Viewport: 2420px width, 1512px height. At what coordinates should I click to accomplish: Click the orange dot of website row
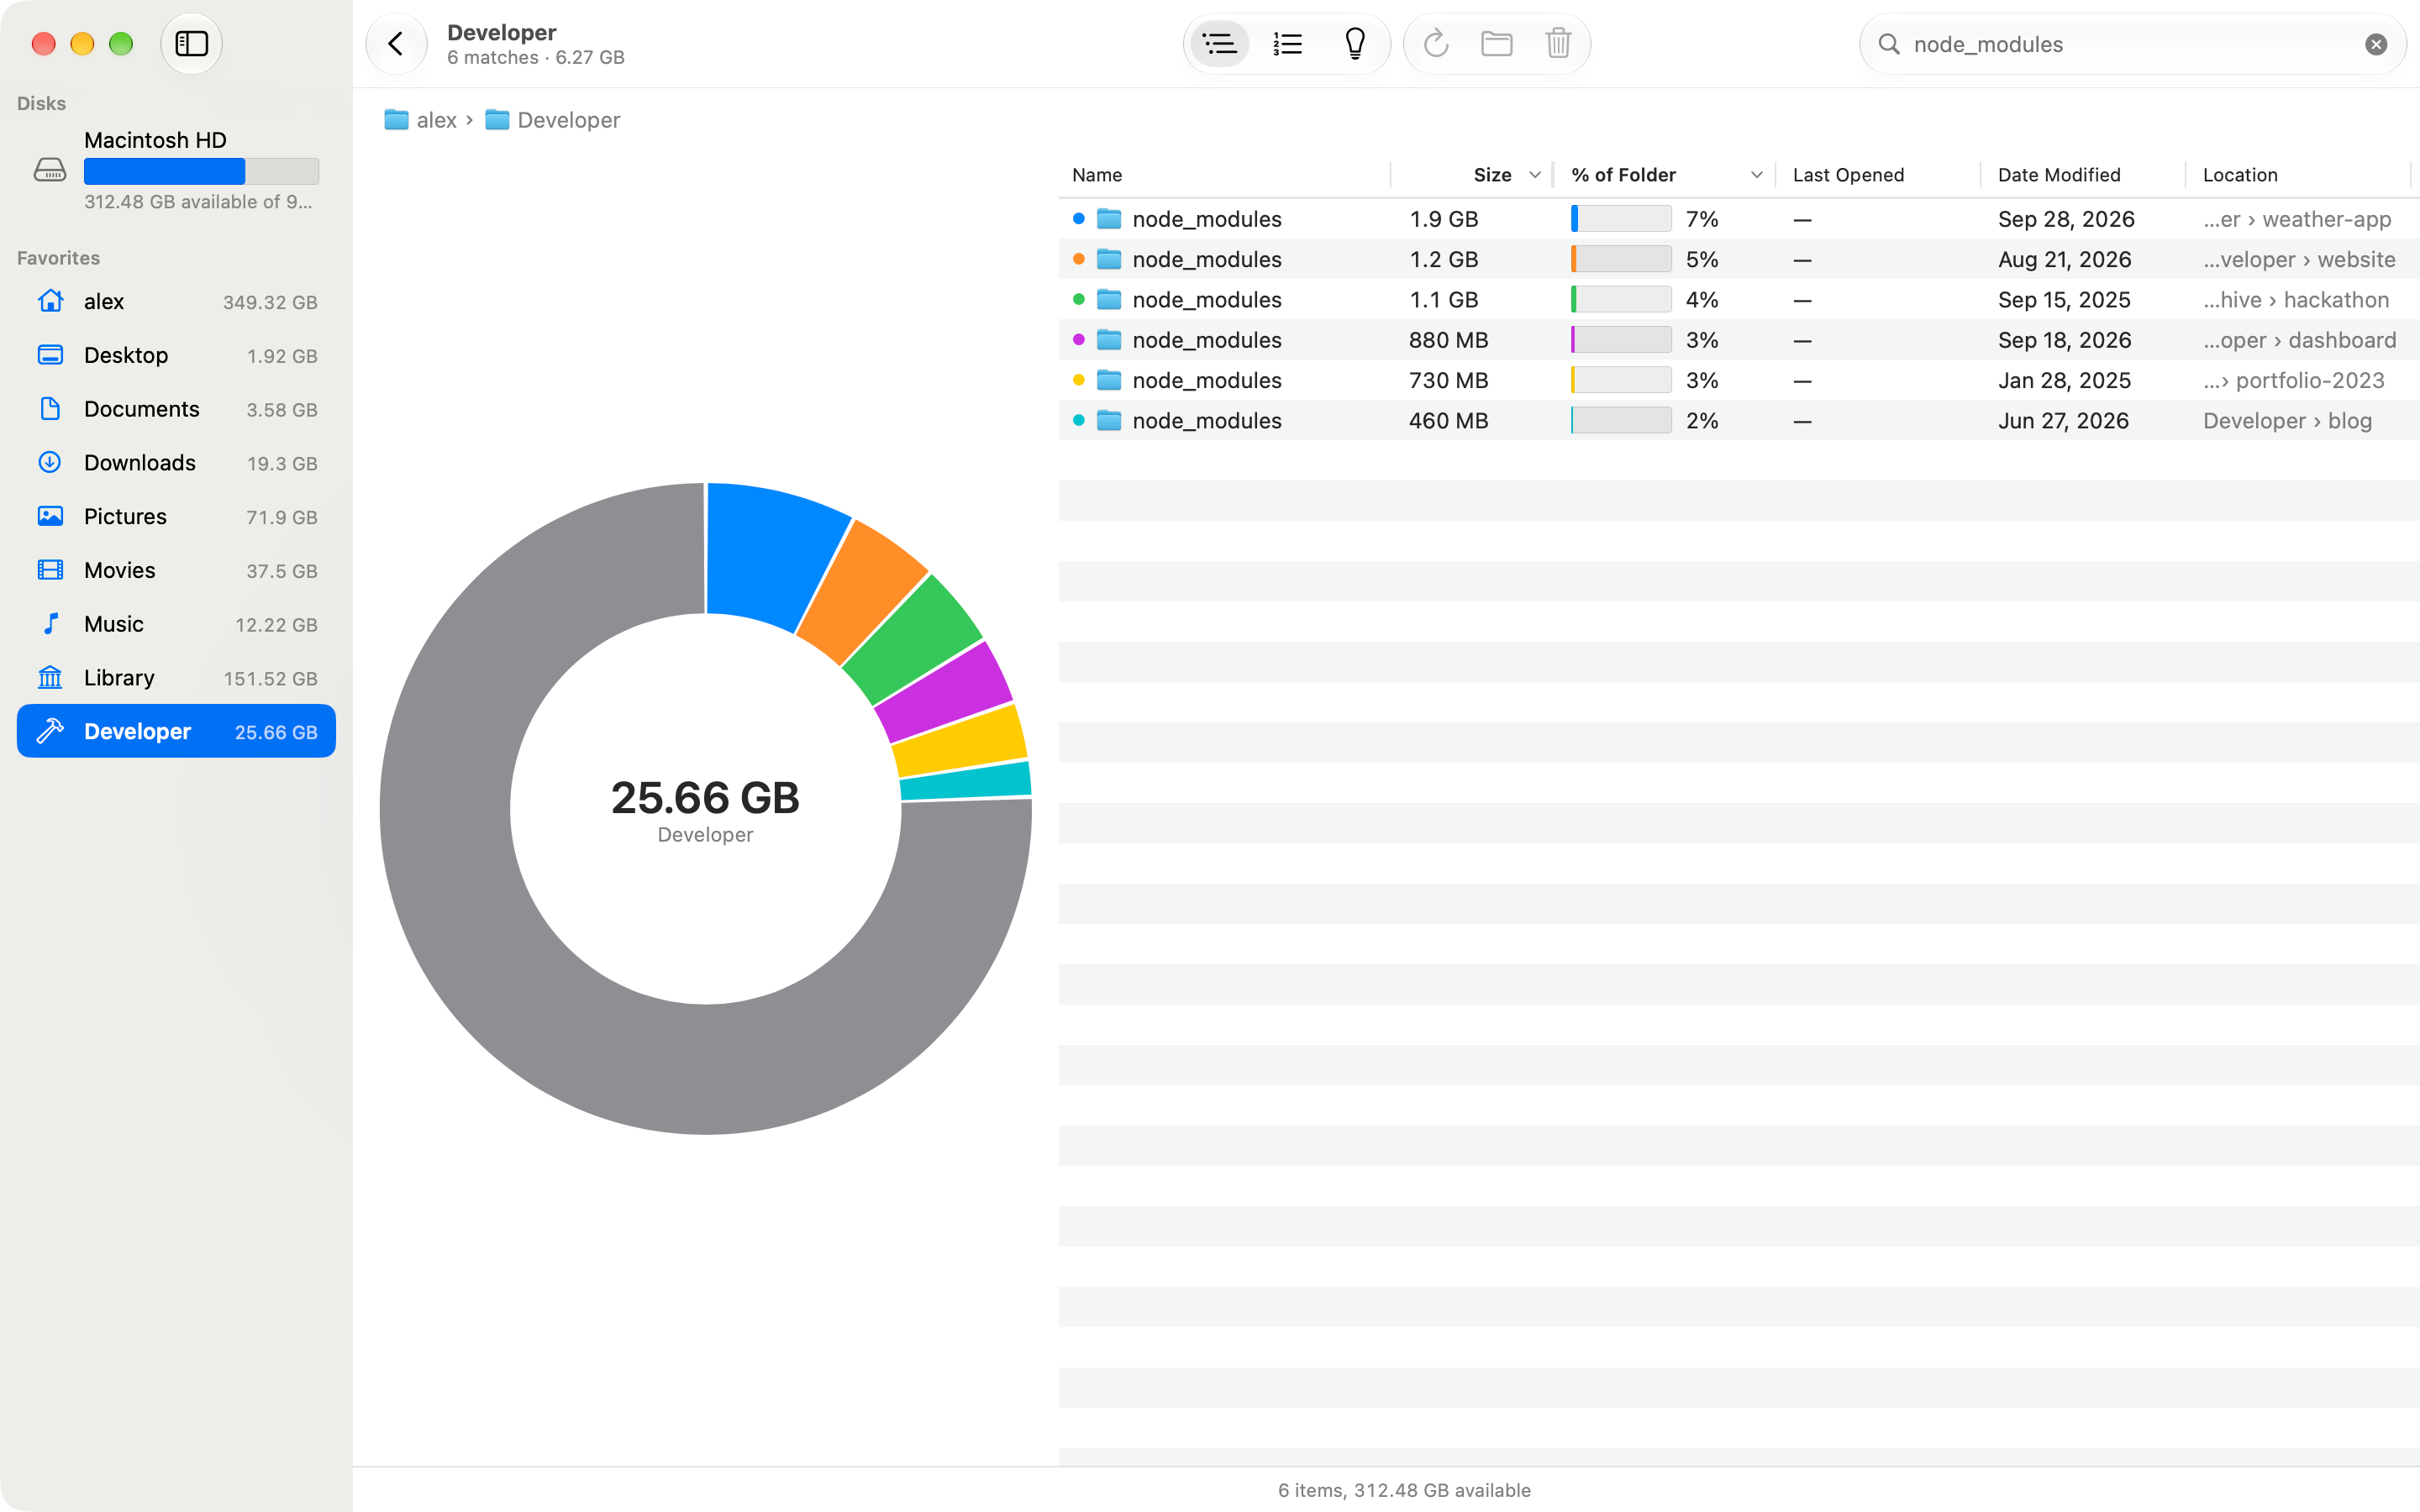pos(1078,259)
